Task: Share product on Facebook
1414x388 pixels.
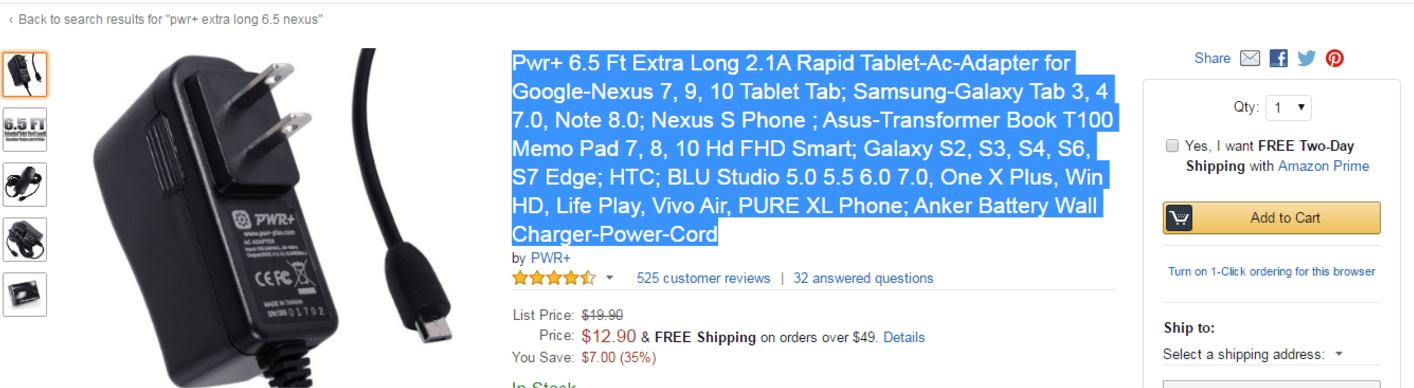Action: tap(1278, 58)
